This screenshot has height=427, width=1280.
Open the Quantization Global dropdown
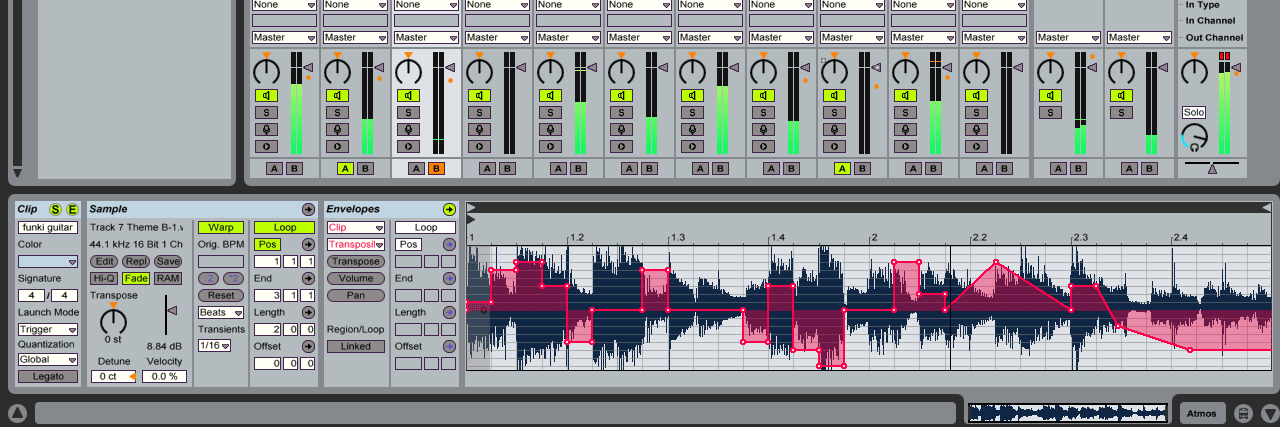click(x=48, y=359)
